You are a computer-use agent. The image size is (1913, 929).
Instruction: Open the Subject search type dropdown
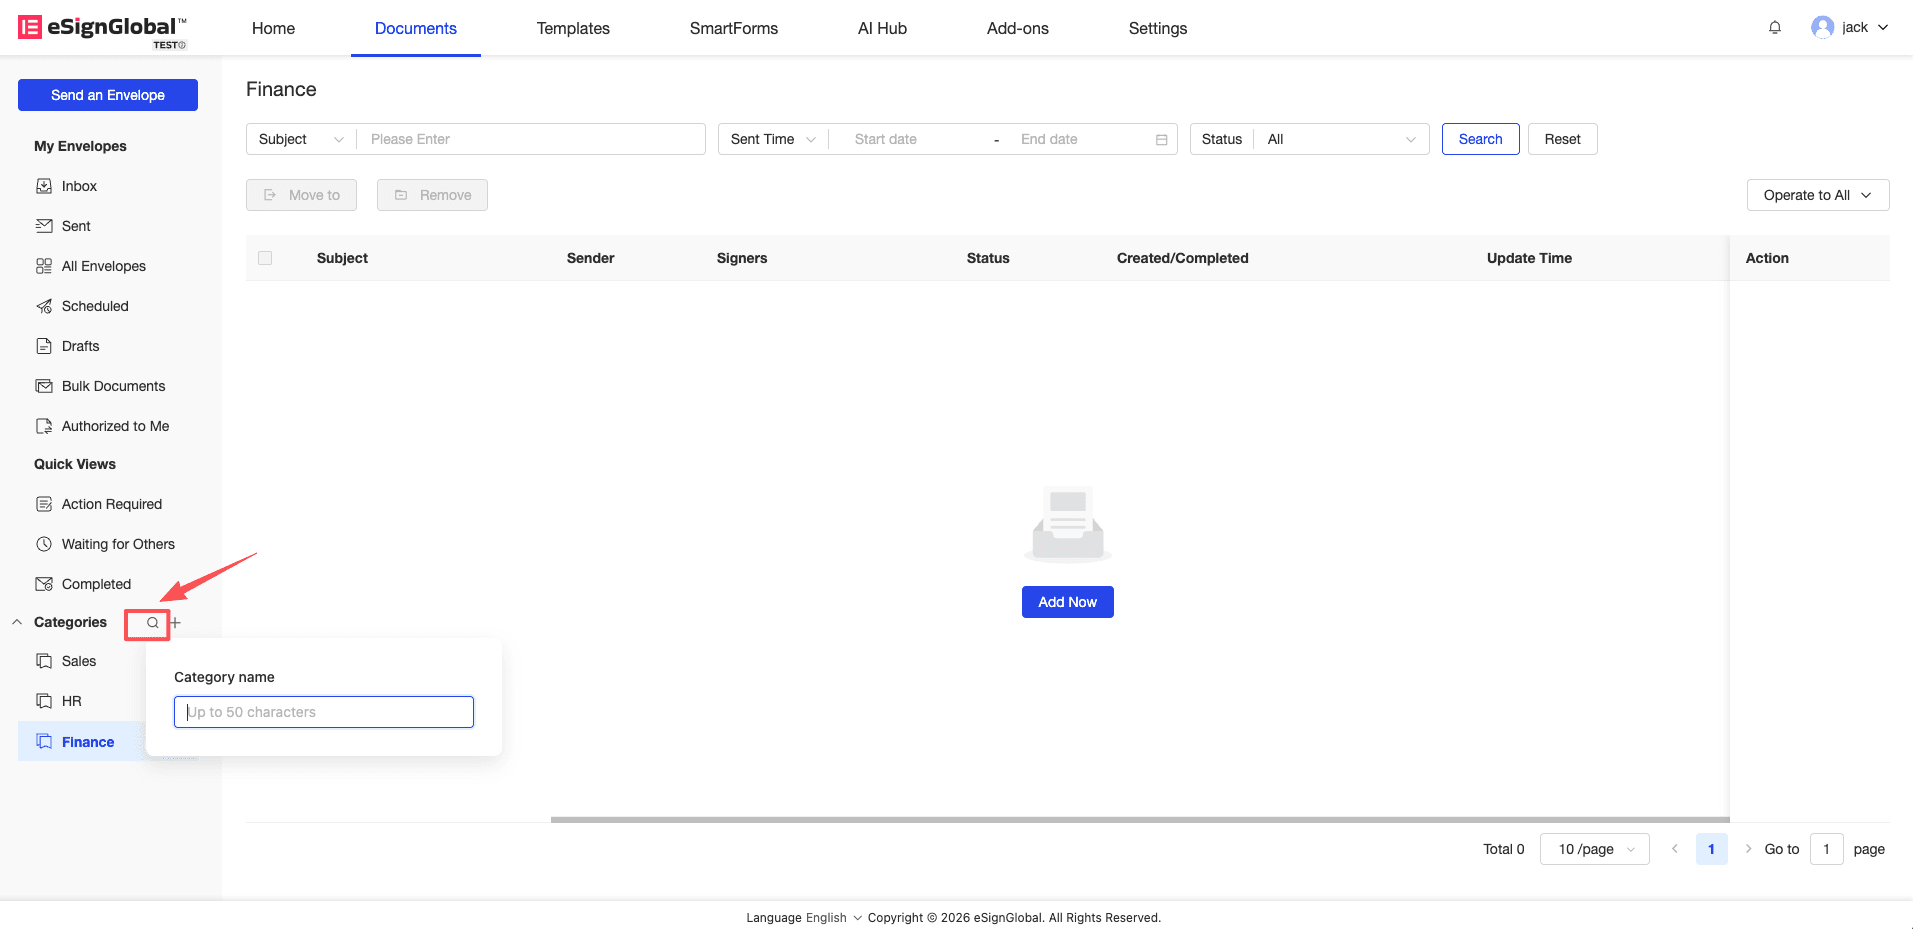pyautogui.click(x=300, y=139)
